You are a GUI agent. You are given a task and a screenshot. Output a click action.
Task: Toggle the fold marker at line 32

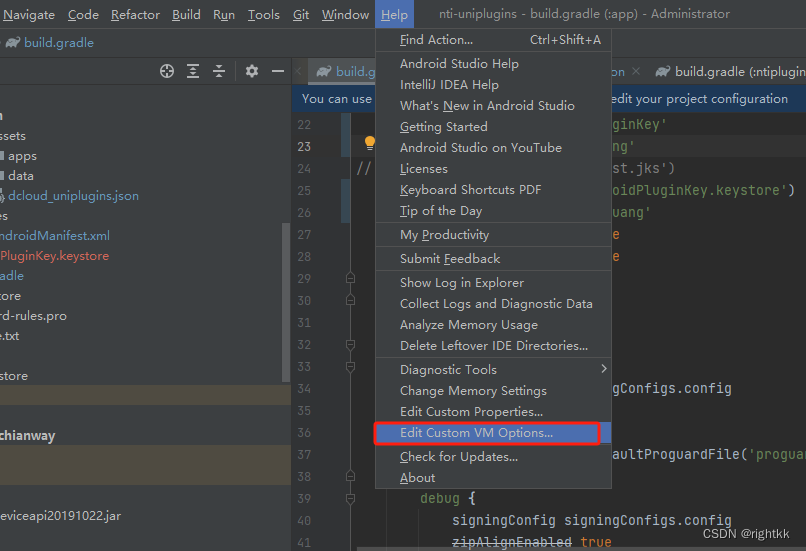pos(351,344)
